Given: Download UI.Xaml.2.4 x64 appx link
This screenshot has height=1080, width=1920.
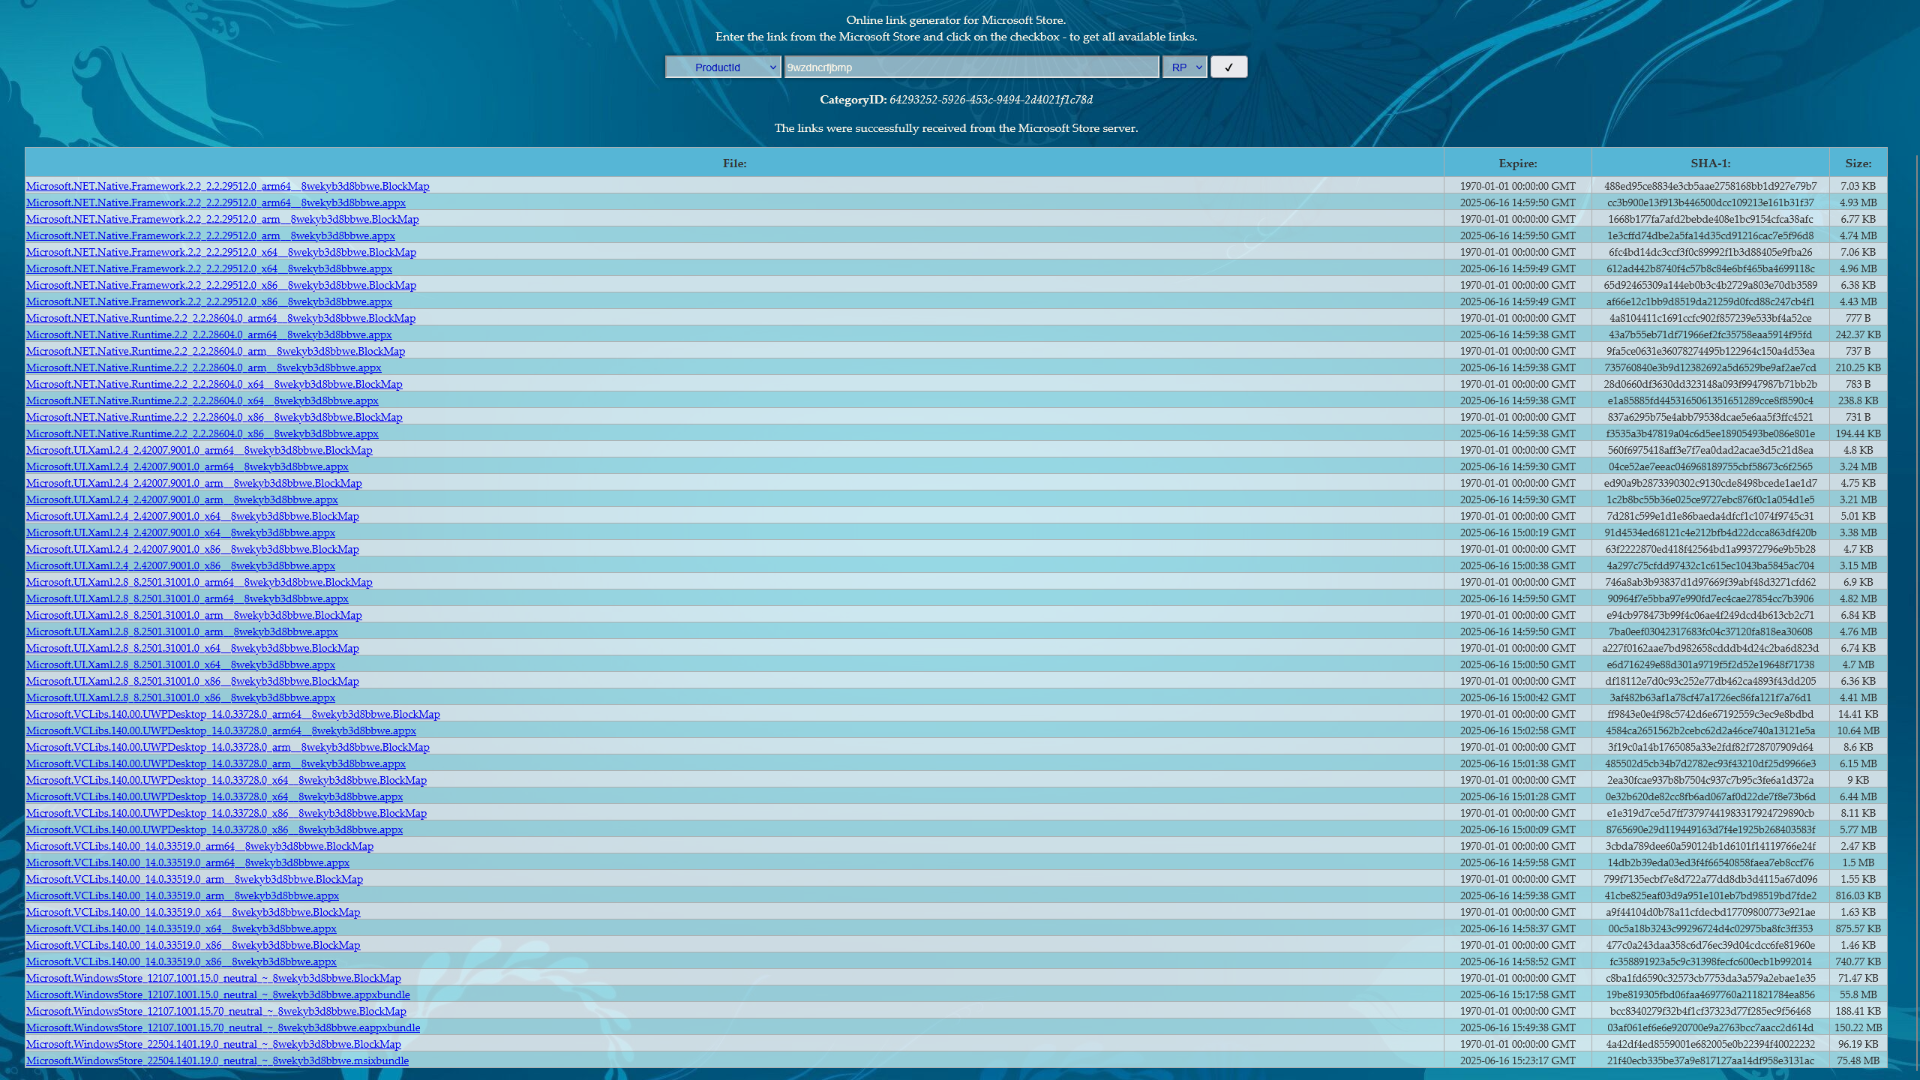Looking at the screenshot, I should [x=180, y=533].
